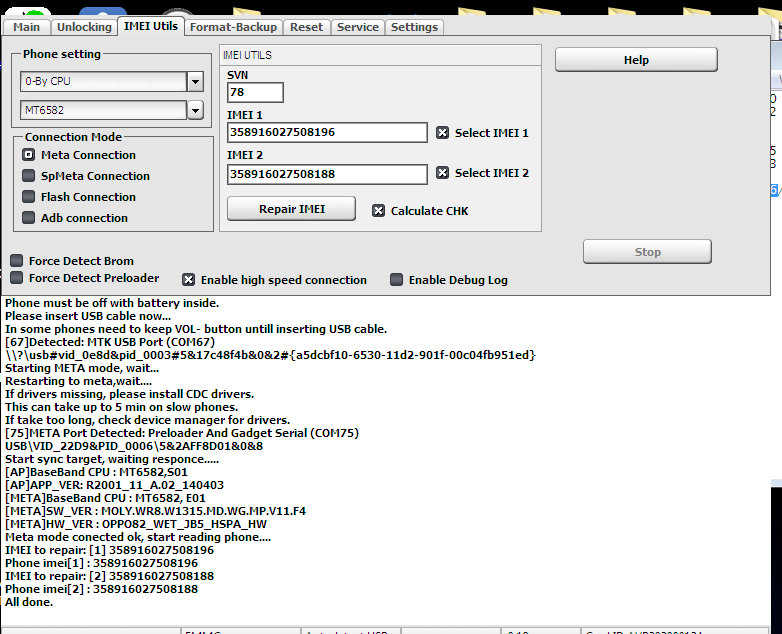Uncheck Select IMEI 1 checkbox
Screen dimensions: 782x634
click(442, 133)
